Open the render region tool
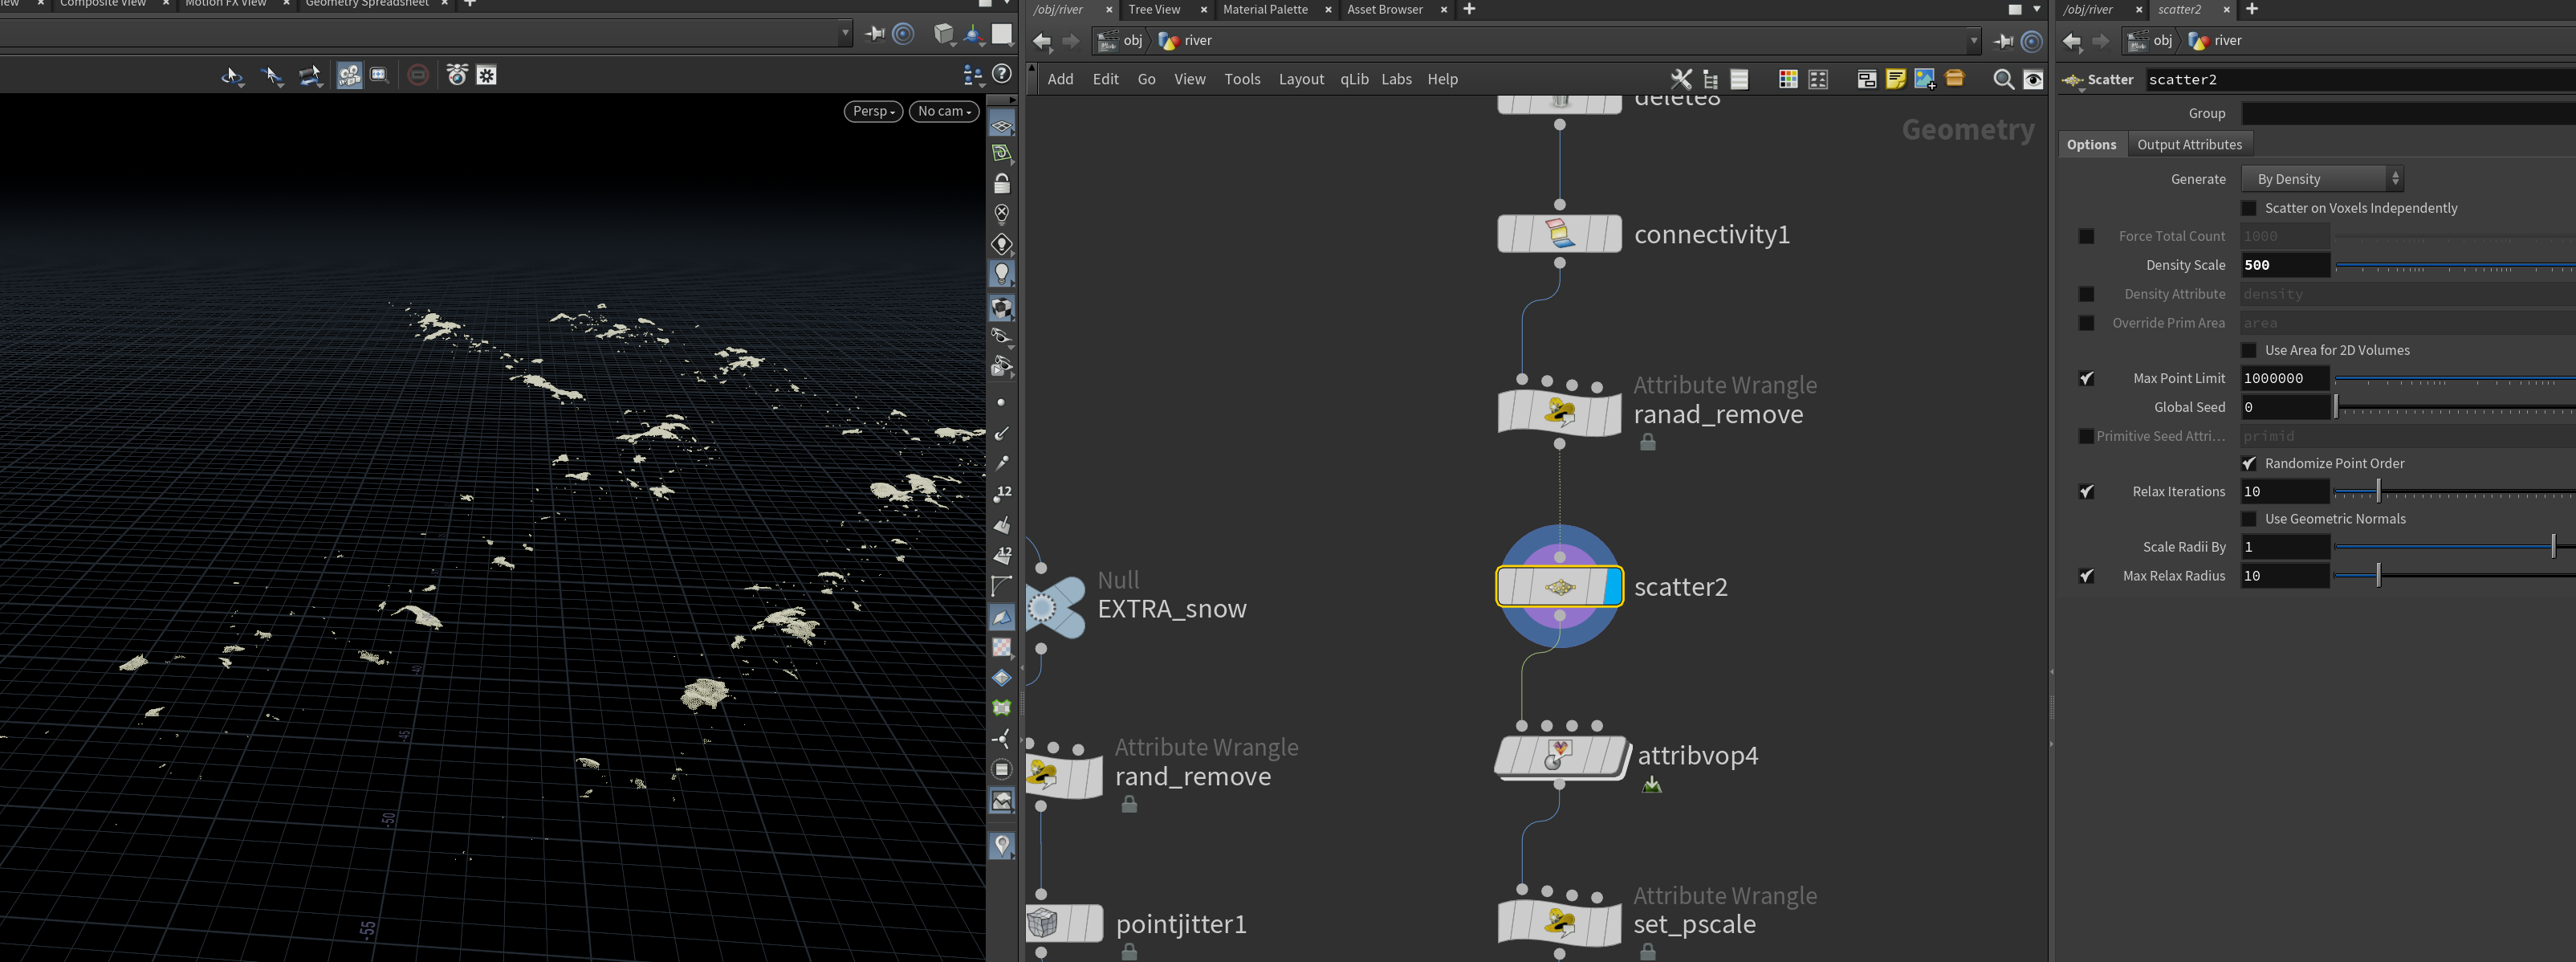The width and height of the screenshot is (2576, 962). [379, 75]
